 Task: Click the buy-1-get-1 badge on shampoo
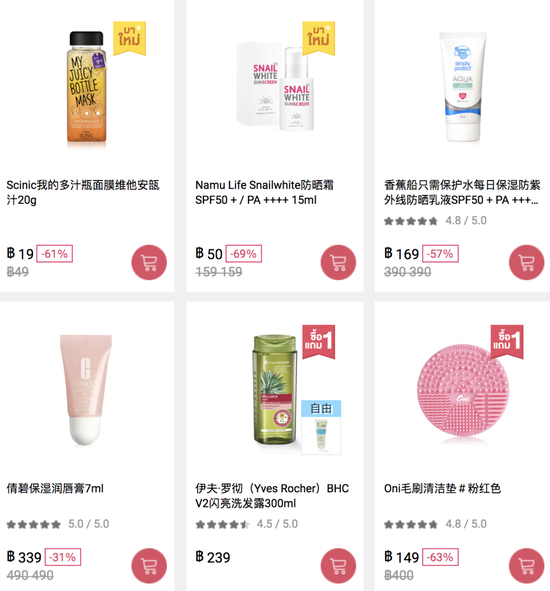coord(319,341)
